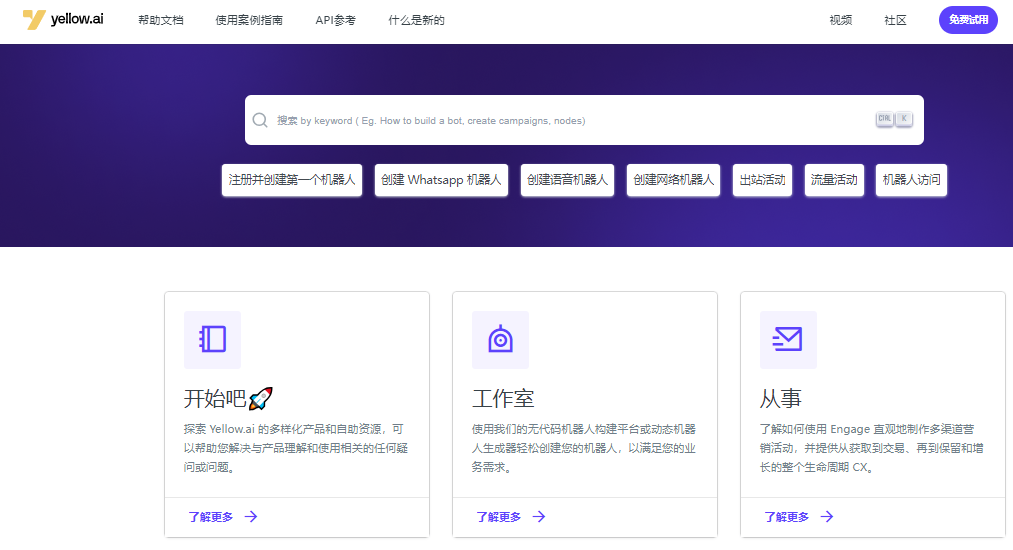Open the 帮助文档 menu item
Viewport: 1013px width, 550px height.
tap(161, 20)
